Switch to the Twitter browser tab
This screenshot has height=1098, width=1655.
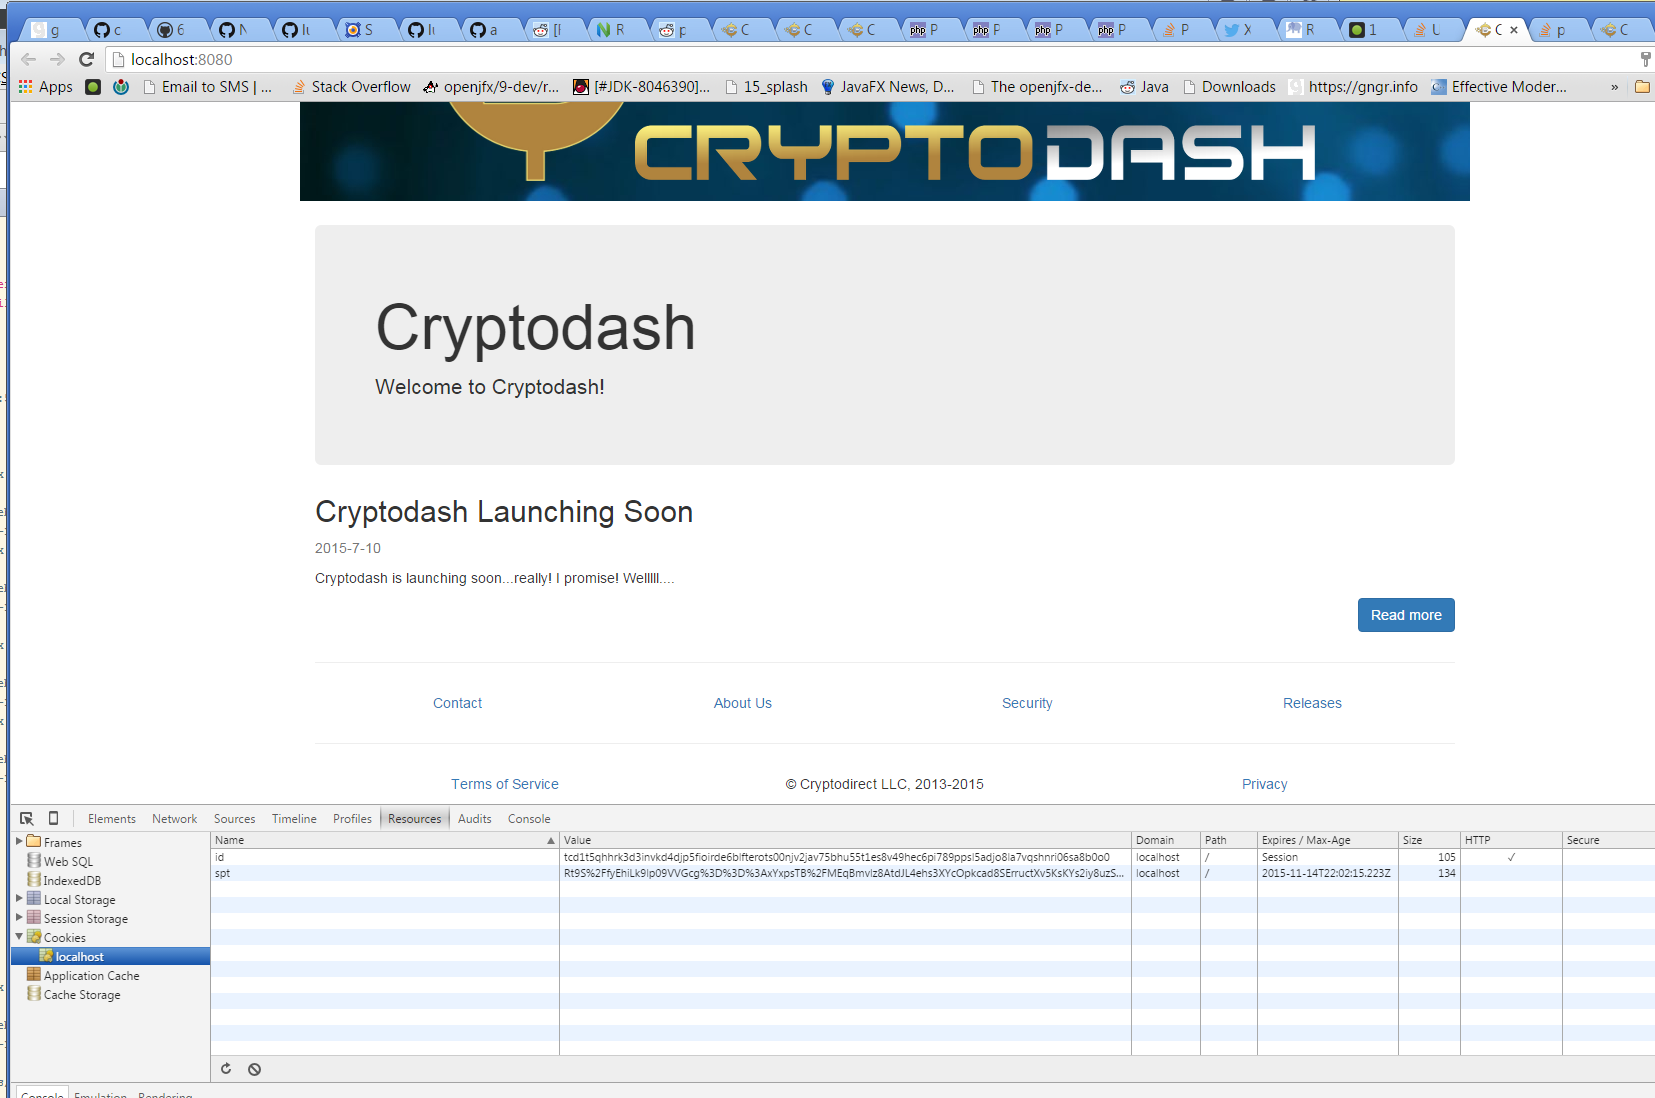tap(1238, 30)
